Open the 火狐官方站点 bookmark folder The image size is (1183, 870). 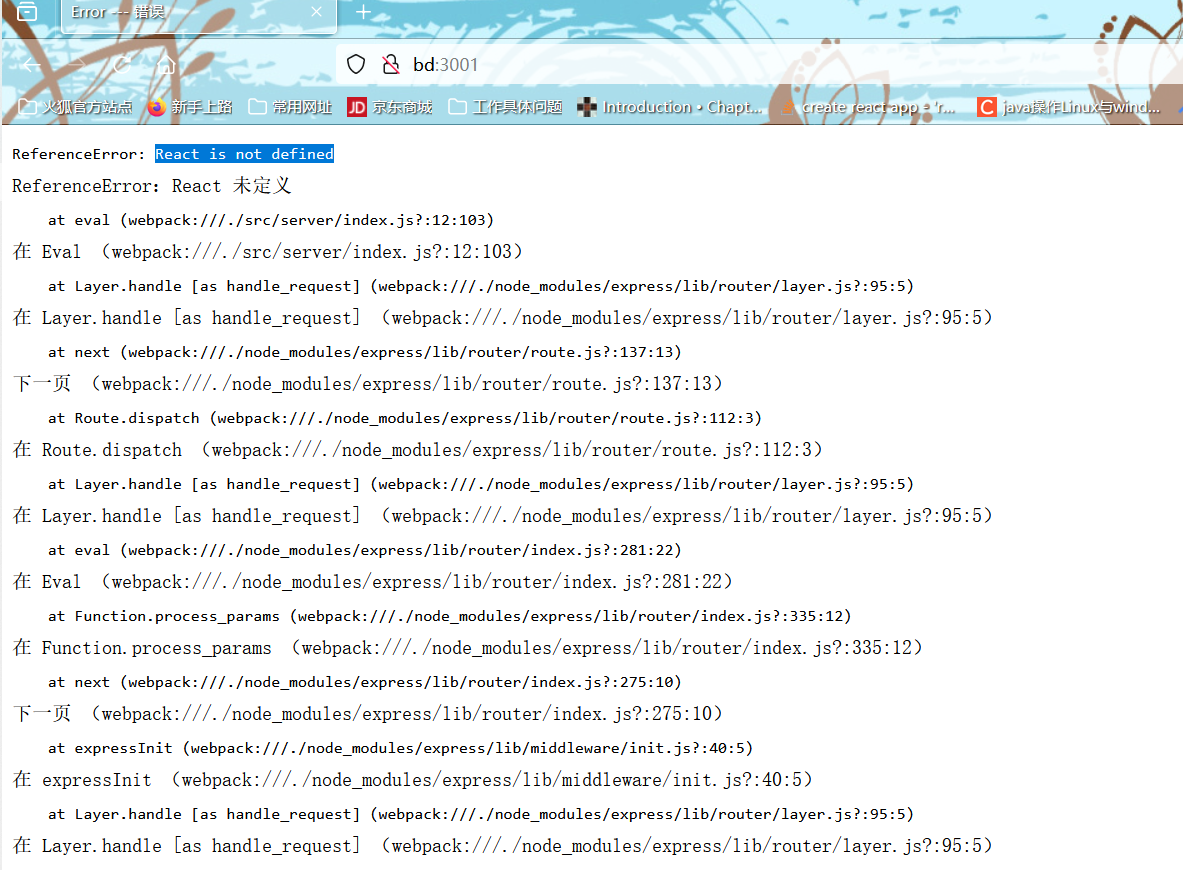pos(76,107)
